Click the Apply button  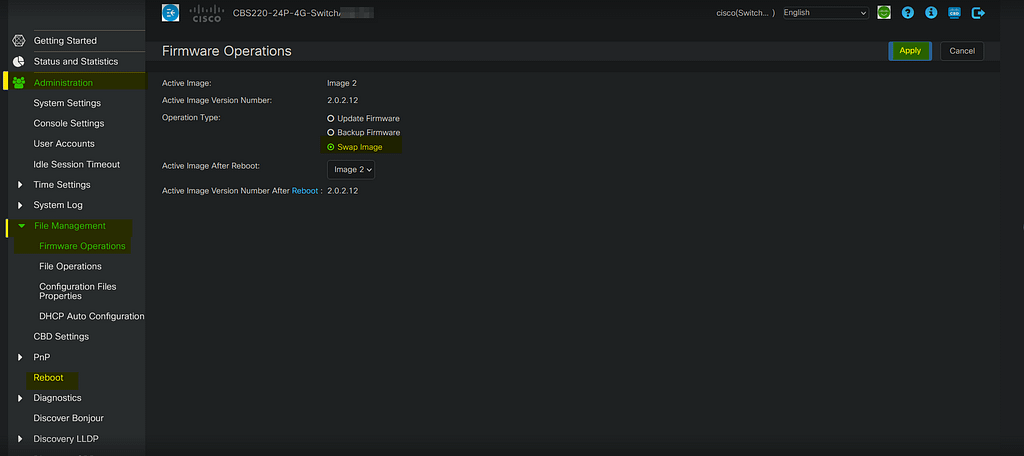tap(910, 50)
